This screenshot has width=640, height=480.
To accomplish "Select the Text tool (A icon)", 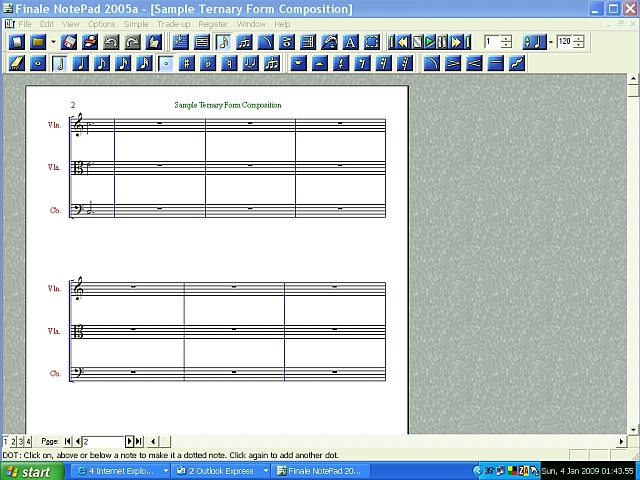I will pyautogui.click(x=350, y=42).
